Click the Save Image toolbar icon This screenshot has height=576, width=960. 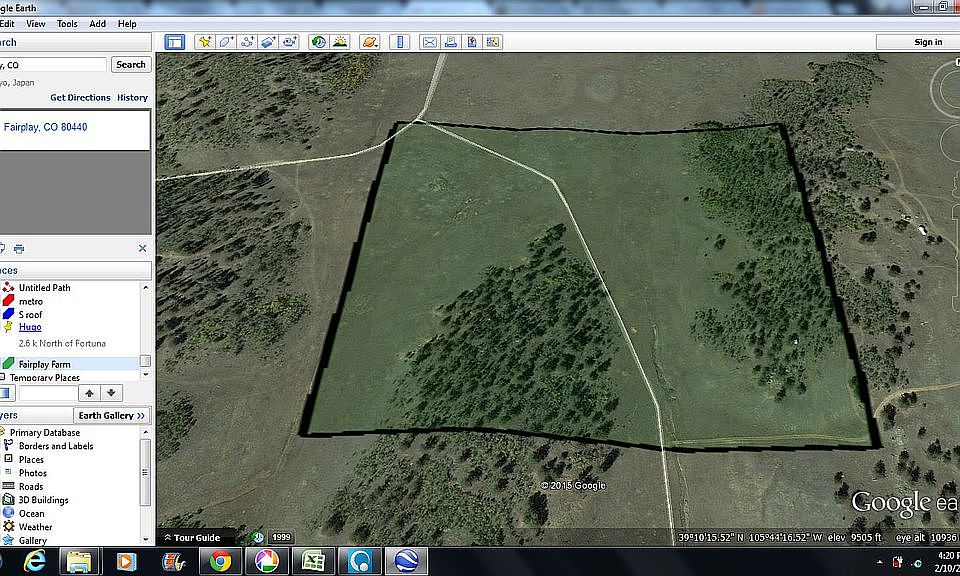(x=472, y=42)
